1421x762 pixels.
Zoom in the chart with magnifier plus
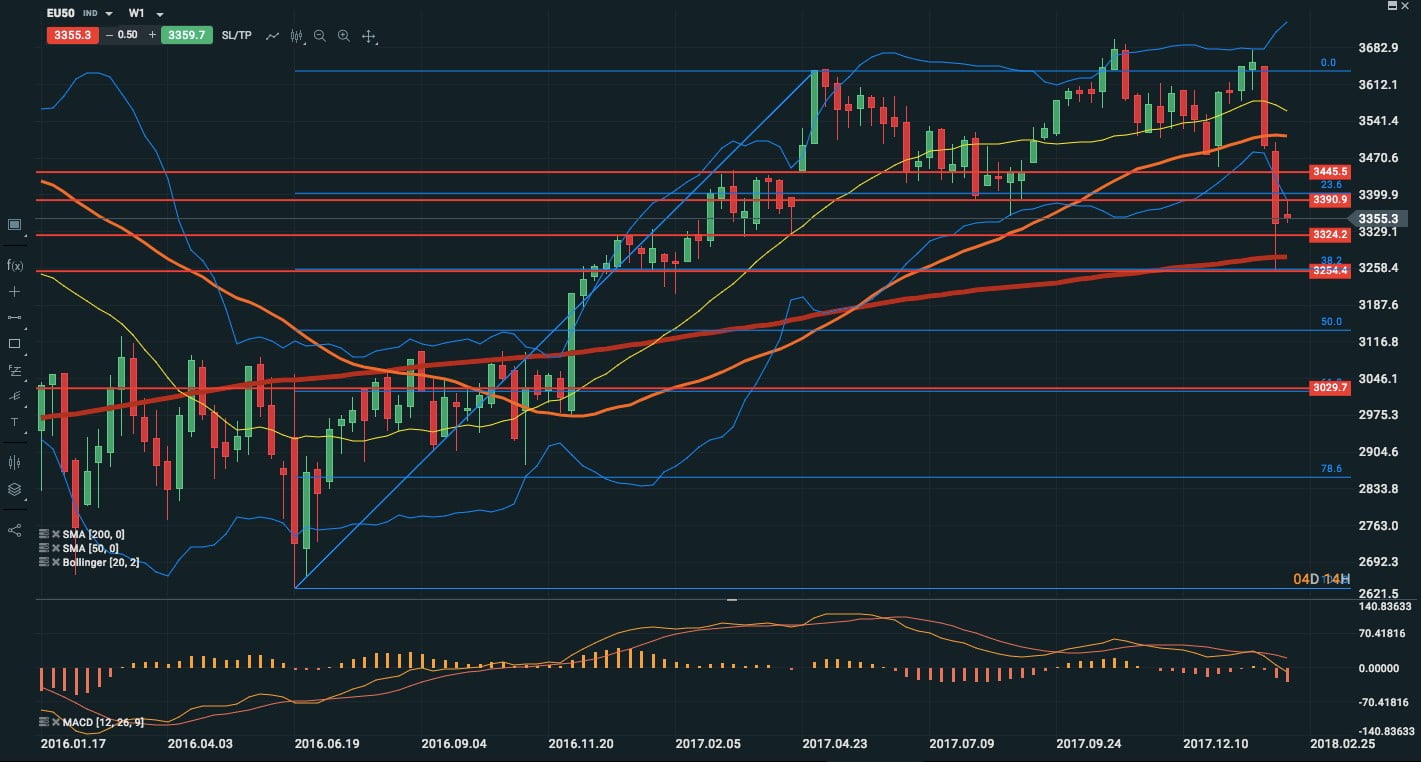click(344, 36)
